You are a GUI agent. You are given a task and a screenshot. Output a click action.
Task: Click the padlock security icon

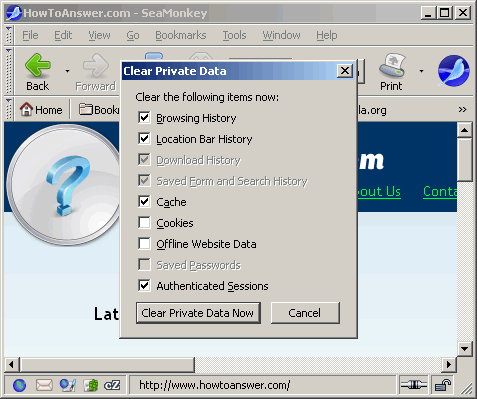tap(443, 385)
